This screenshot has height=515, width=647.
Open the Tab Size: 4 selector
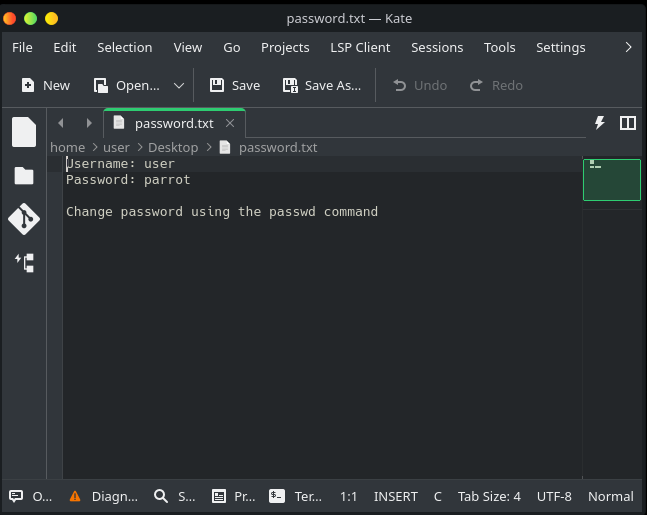point(489,496)
